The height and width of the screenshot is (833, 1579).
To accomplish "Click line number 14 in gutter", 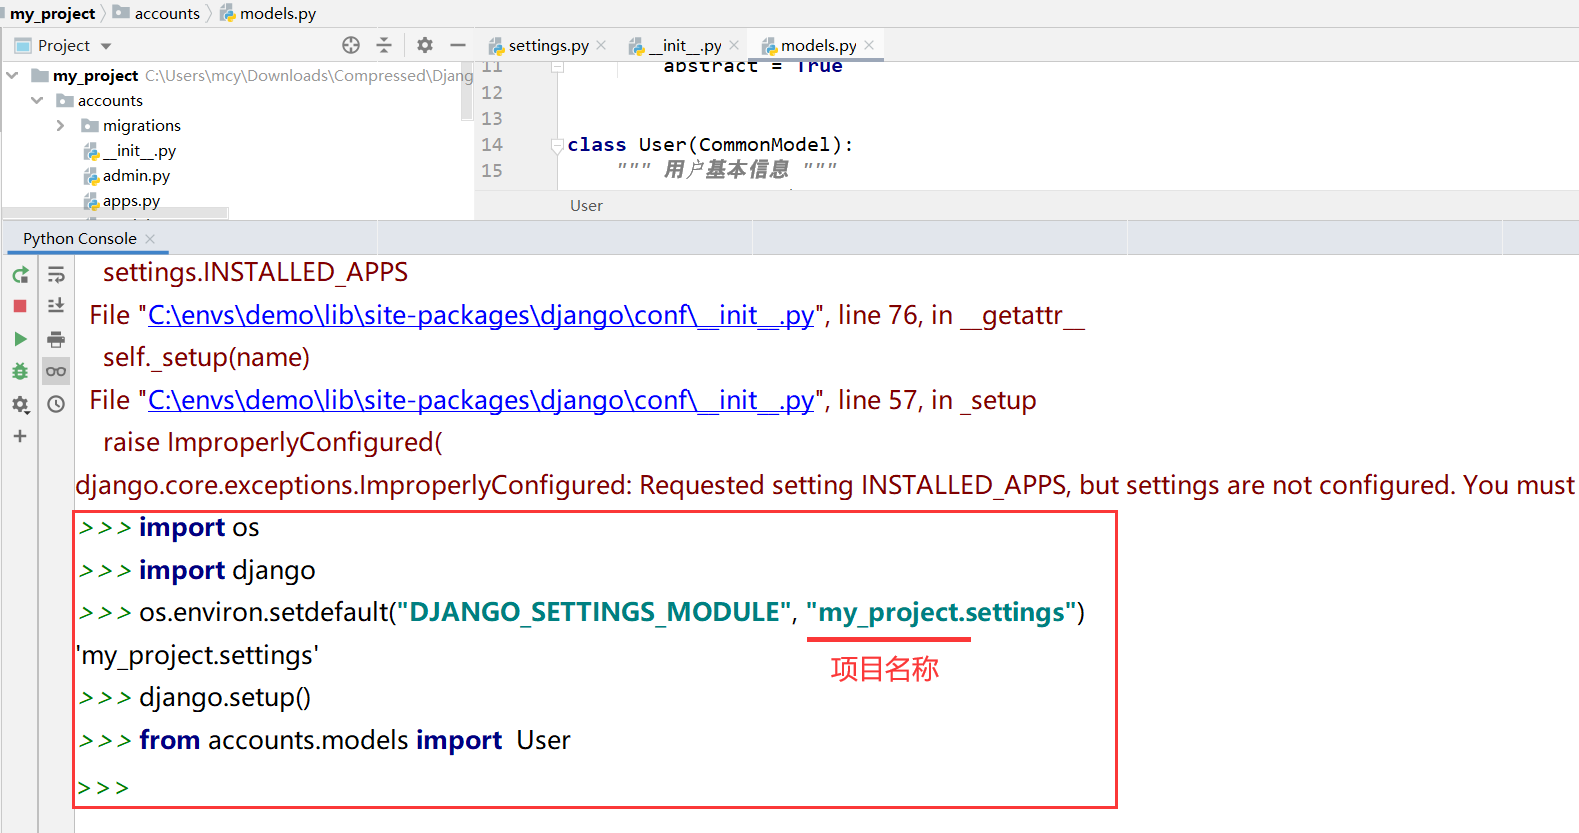I will [492, 145].
